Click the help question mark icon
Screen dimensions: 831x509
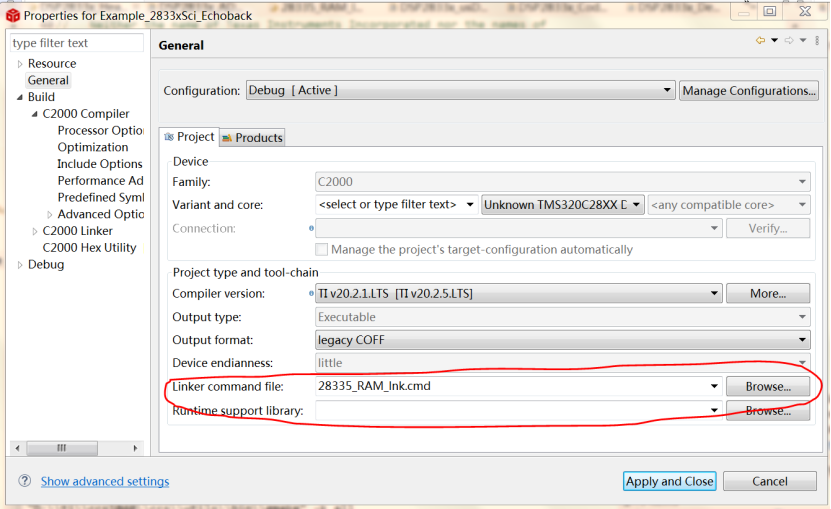24,481
